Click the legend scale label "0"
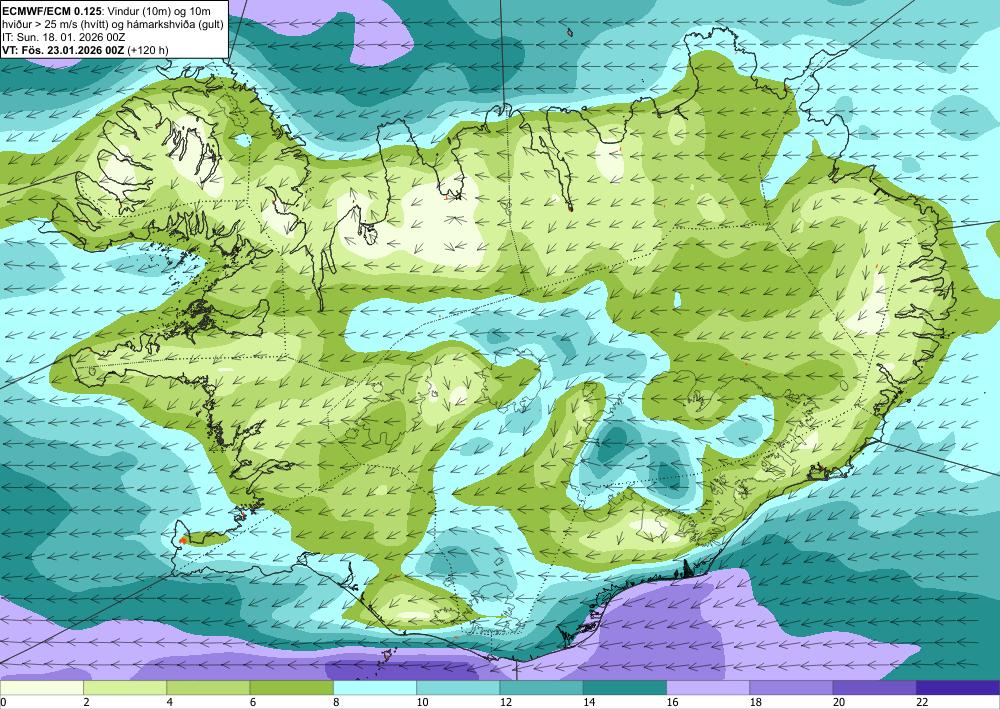Image resolution: width=1000 pixels, height=709 pixels. [x=3, y=702]
